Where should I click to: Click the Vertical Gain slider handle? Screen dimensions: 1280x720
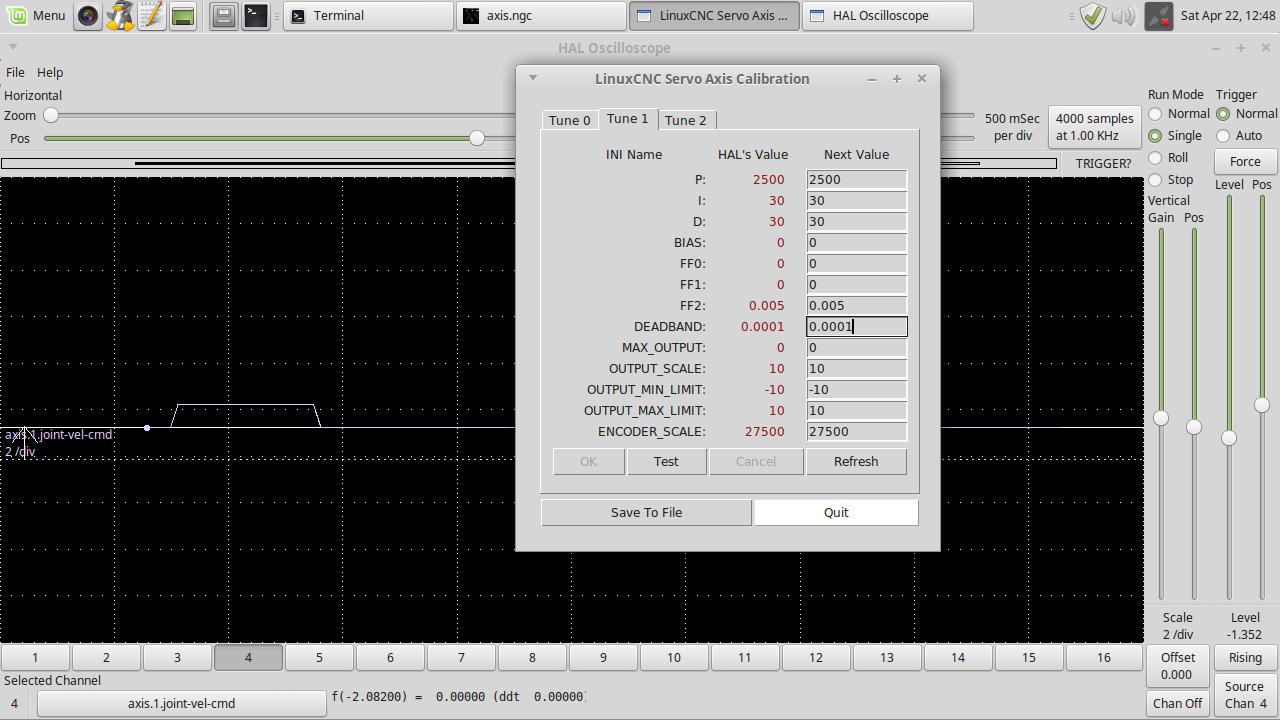tap(1161, 418)
